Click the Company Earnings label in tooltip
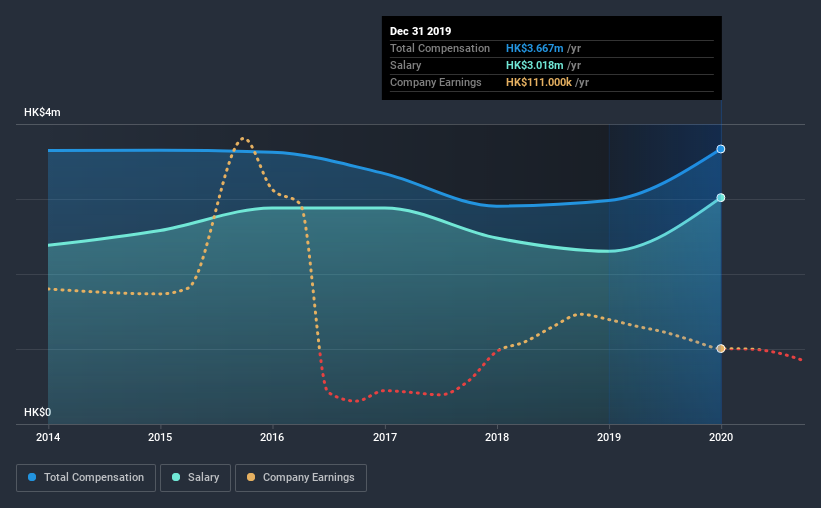The image size is (821, 508). pyautogui.click(x=436, y=82)
